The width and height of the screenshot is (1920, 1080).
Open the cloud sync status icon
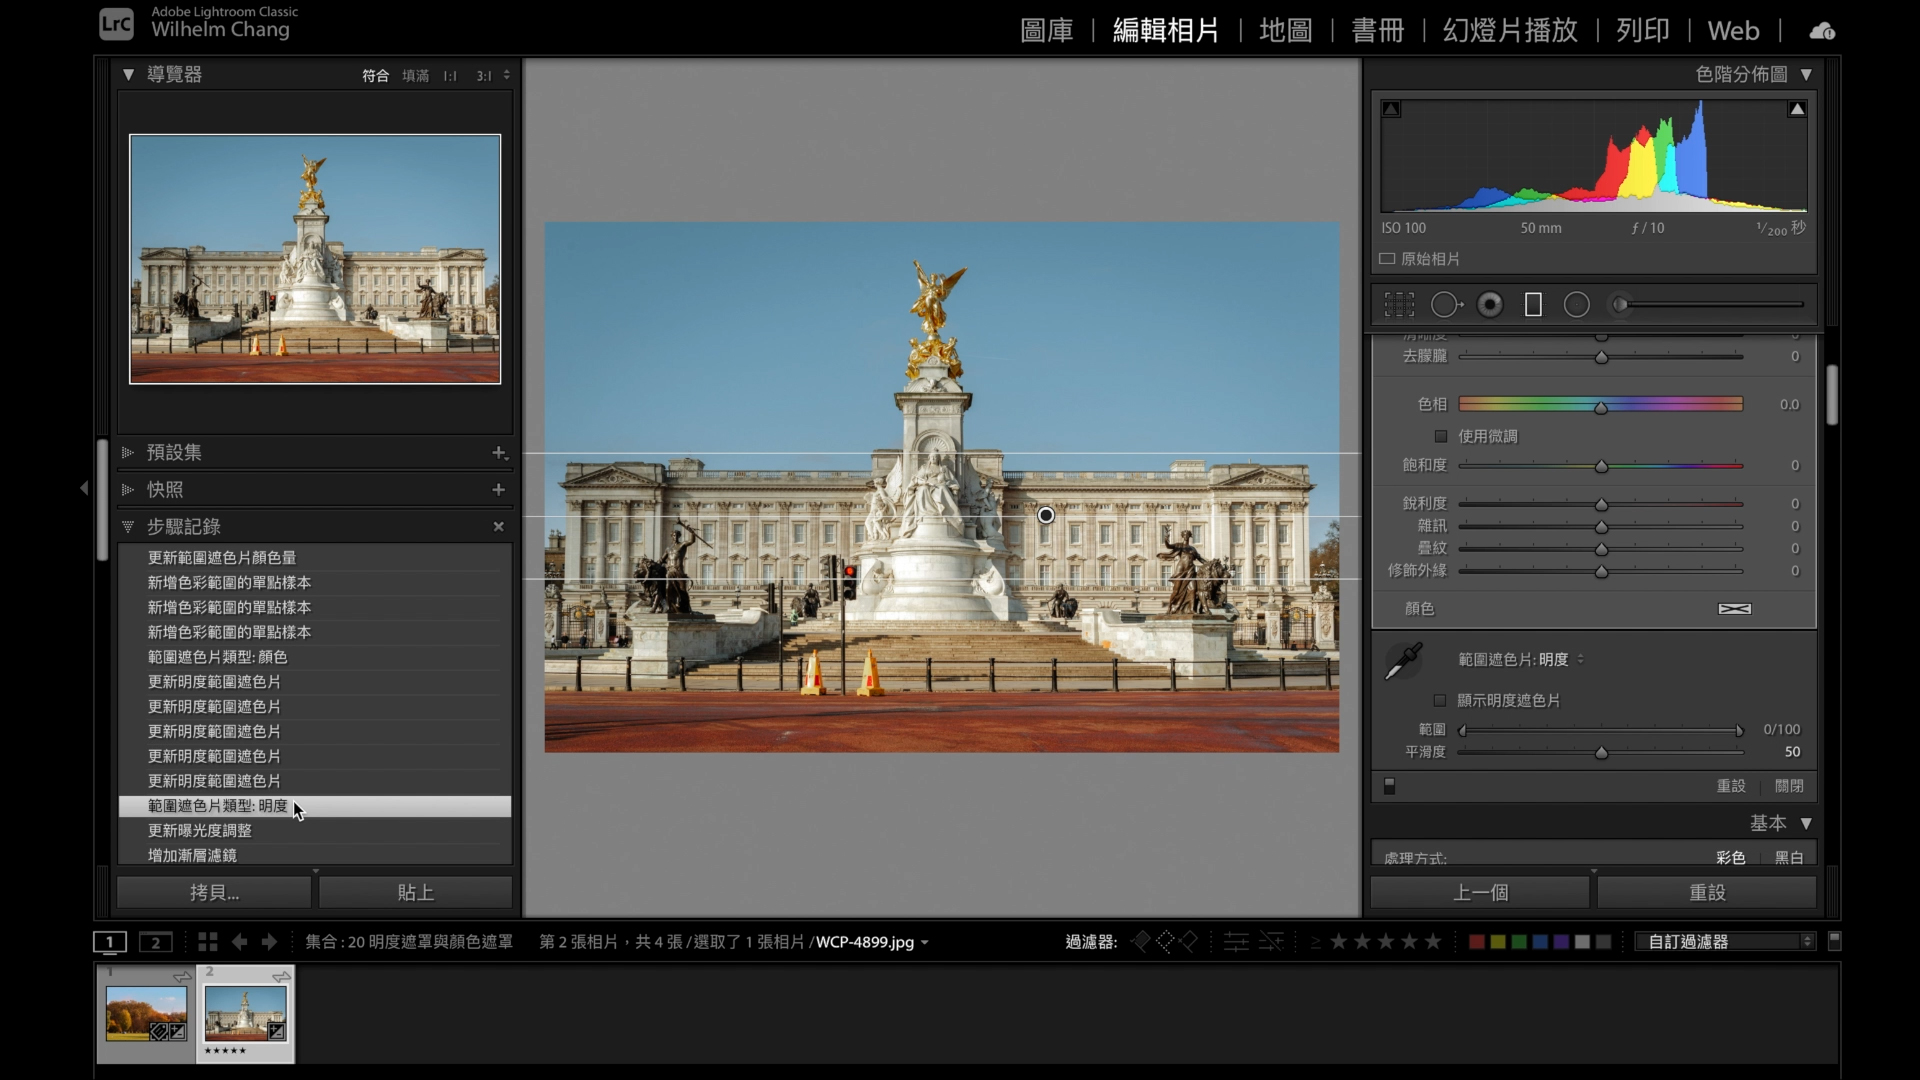(1822, 31)
